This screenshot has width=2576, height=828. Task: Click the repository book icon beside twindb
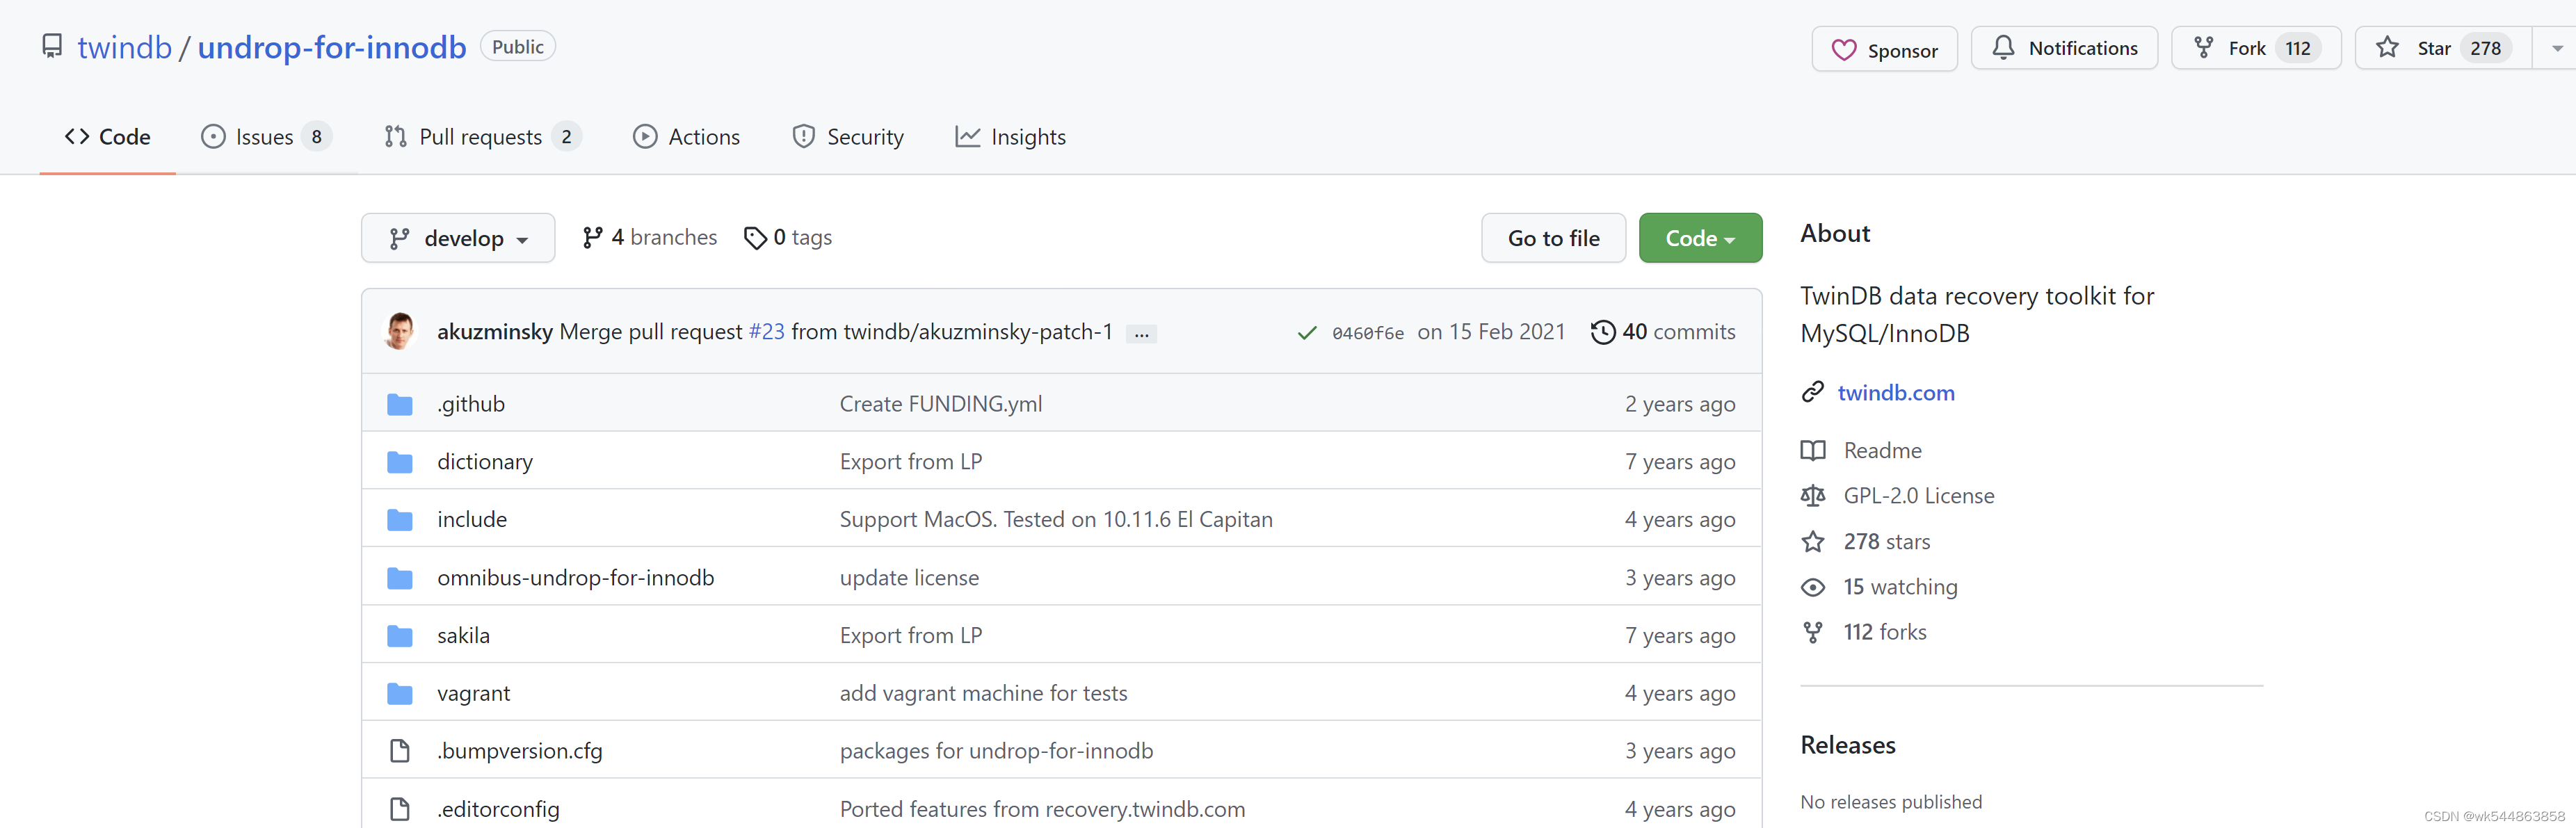coord(52,47)
